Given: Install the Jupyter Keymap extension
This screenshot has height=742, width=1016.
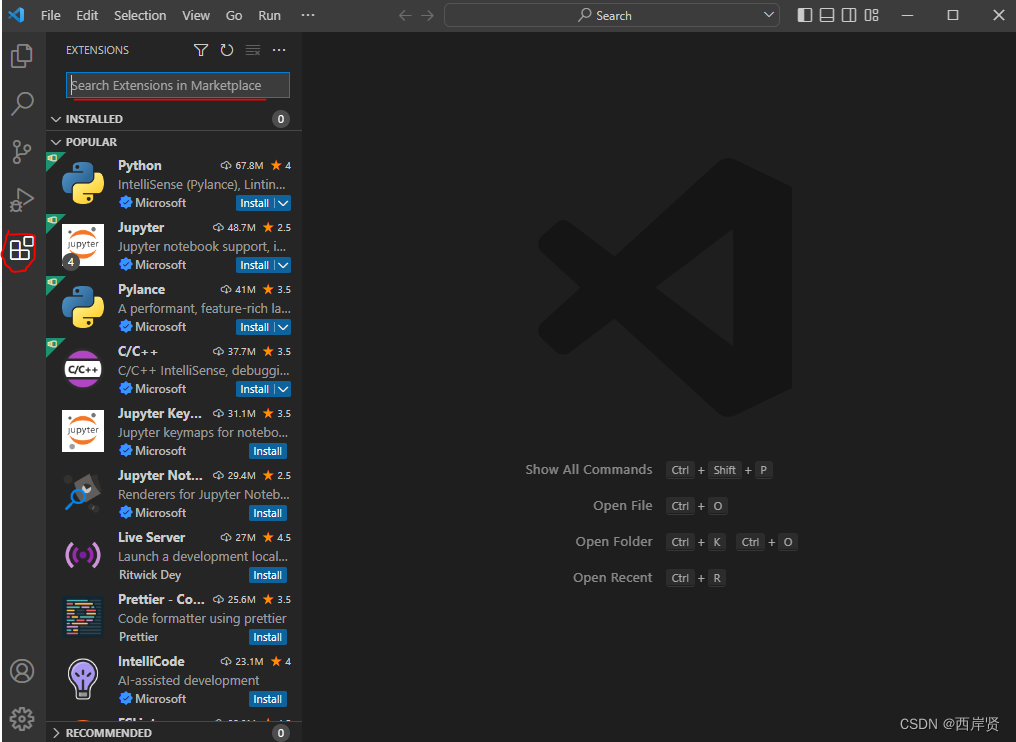Looking at the screenshot, I should click(268, 451).
